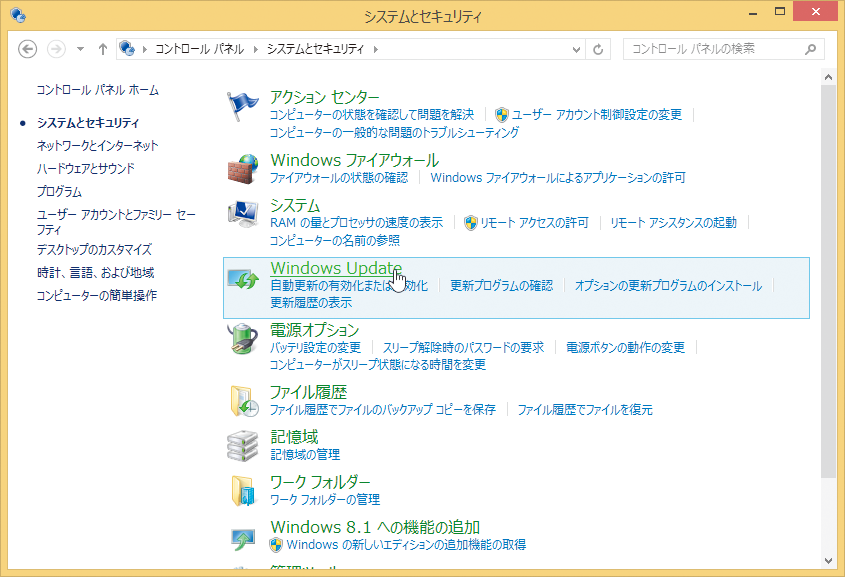845x577 pixels.
Task: Click the vertical scrollbar up arrow
Action: pos(828,78)
